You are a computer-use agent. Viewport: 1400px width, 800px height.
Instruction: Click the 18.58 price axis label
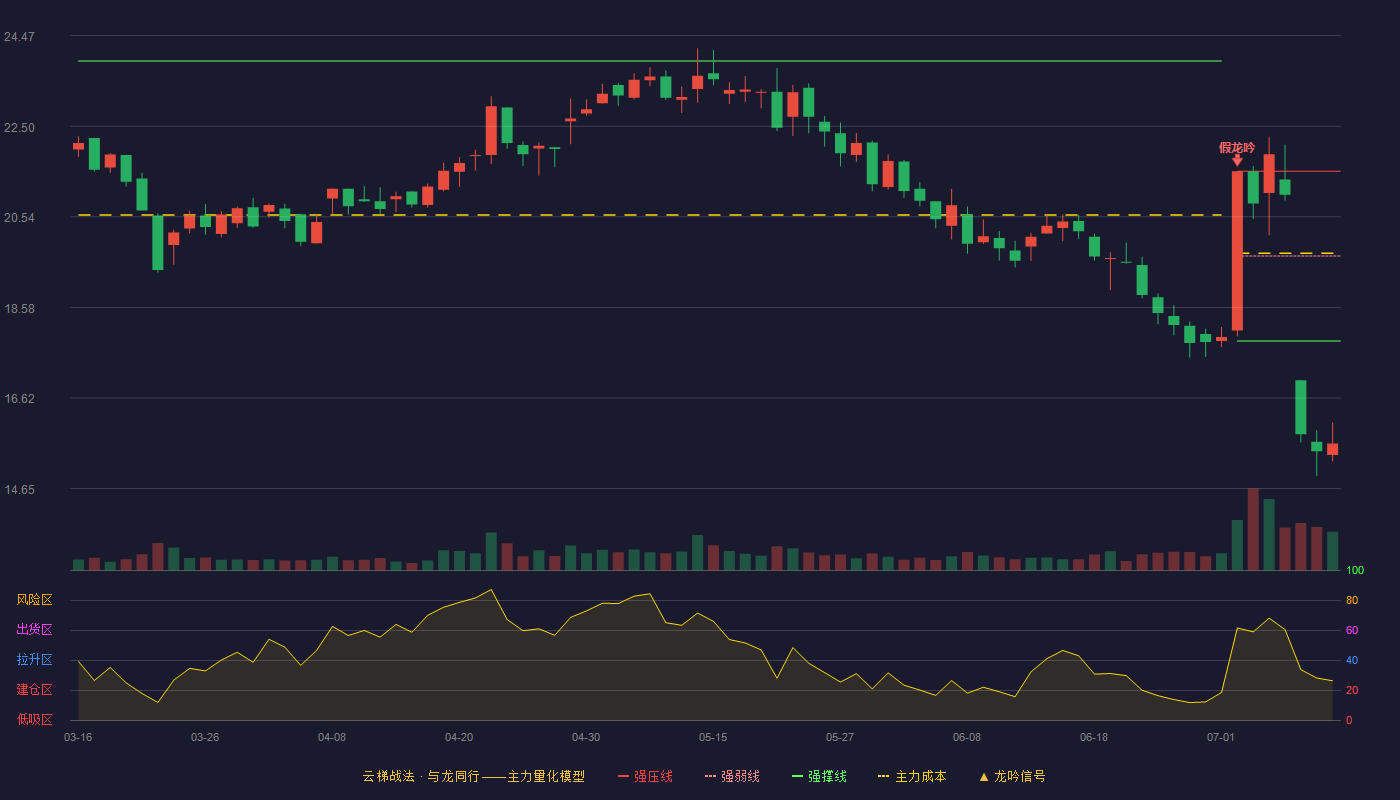[x=19, y=309]
